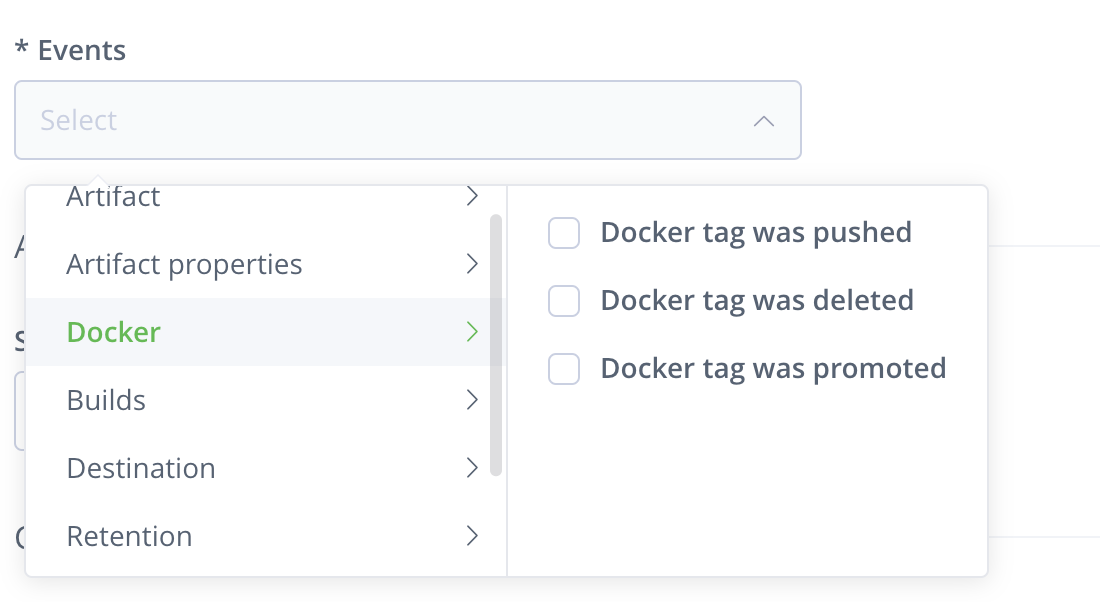Click the chevron arrow next to Artifact
1100x602 pixels.
472,196
